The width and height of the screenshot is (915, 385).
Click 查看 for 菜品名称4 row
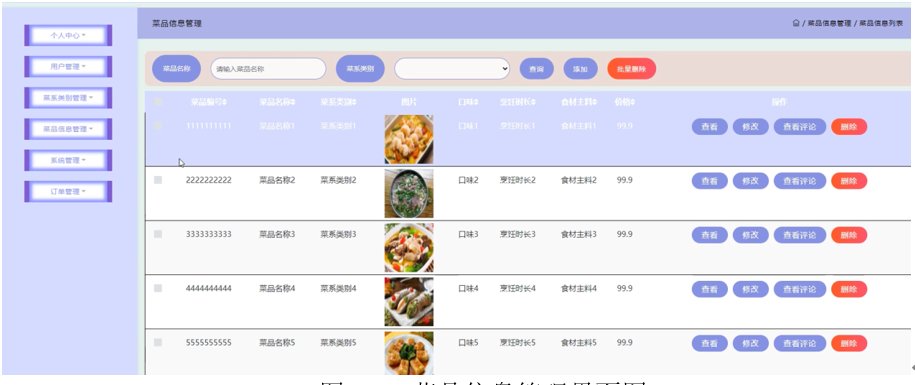710,289
